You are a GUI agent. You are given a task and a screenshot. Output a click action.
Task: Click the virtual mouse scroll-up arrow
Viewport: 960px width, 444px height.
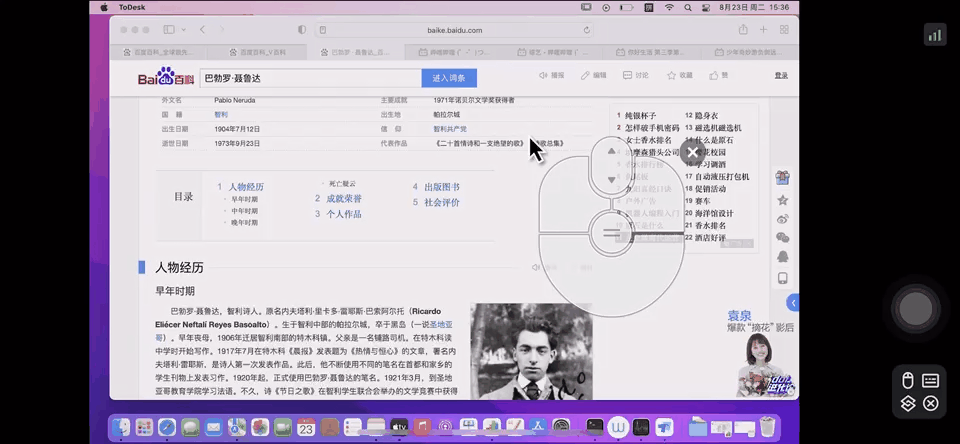point(611,151)
